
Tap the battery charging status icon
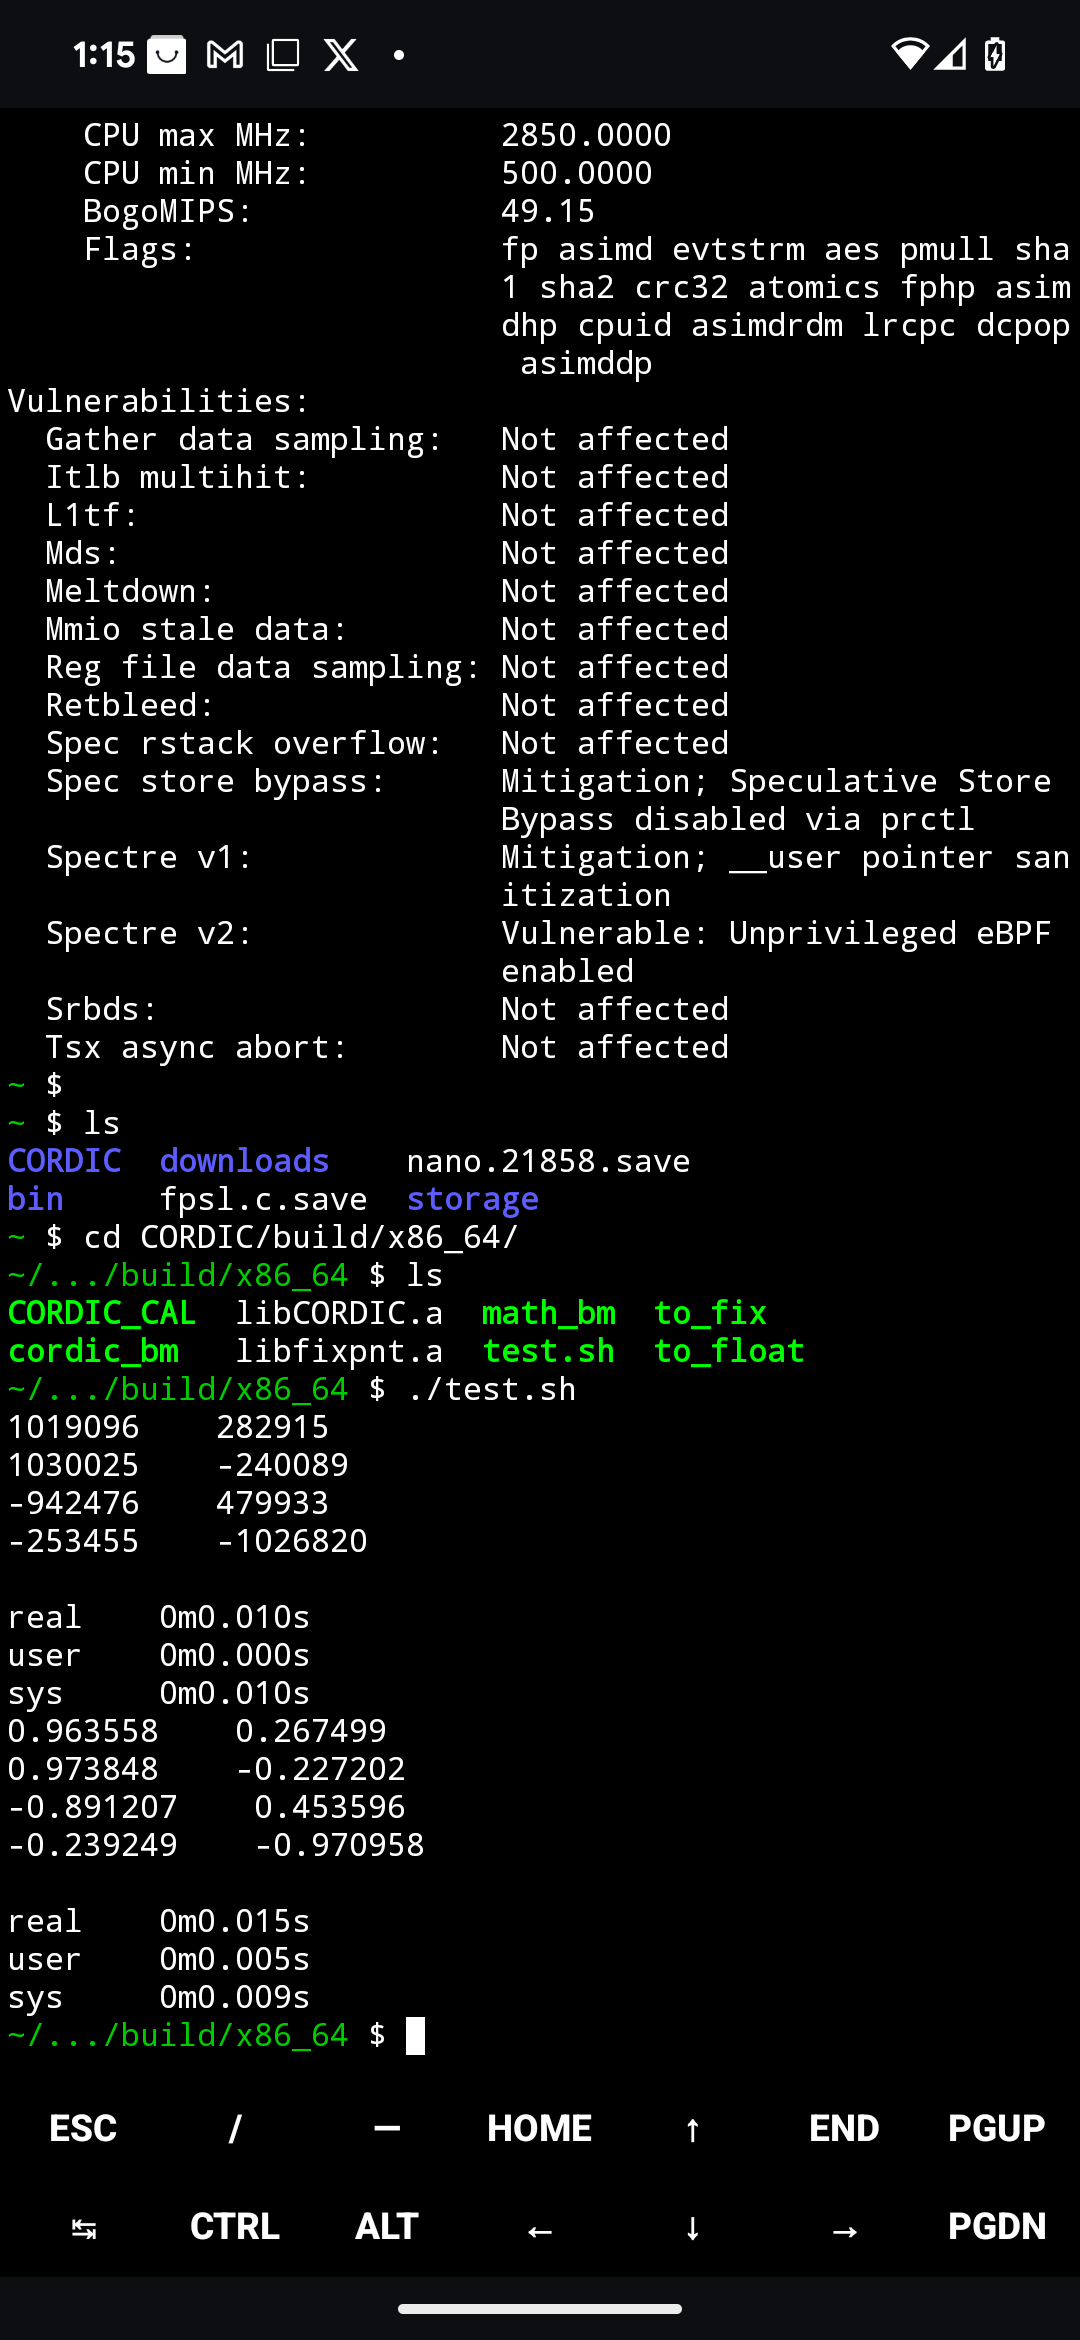(x=995, y=54)
